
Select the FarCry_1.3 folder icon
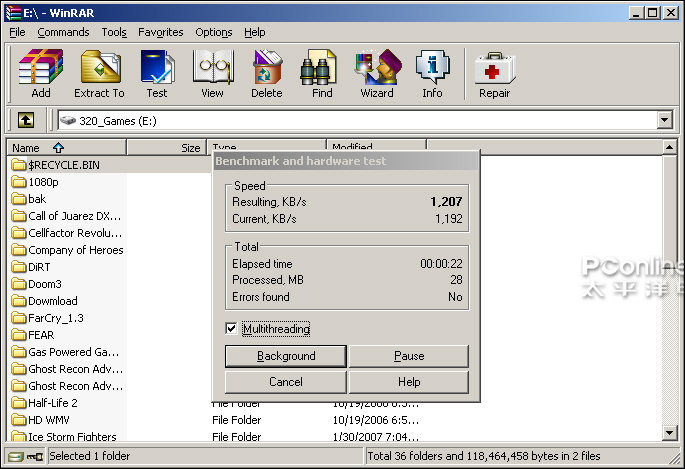(18, 318)
